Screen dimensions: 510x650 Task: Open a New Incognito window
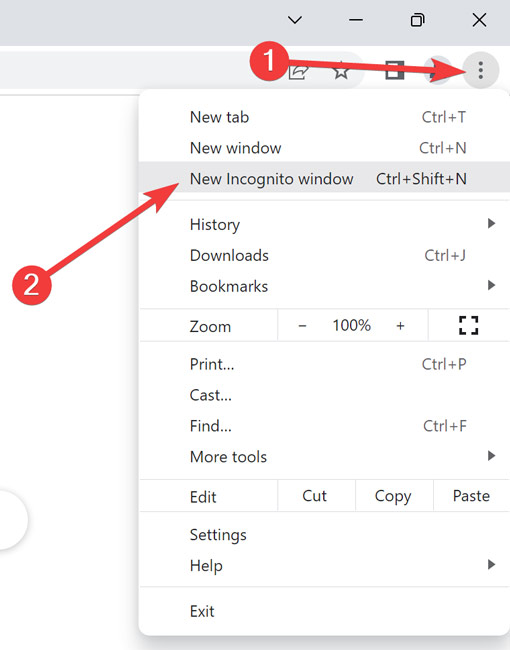[325, 179]
